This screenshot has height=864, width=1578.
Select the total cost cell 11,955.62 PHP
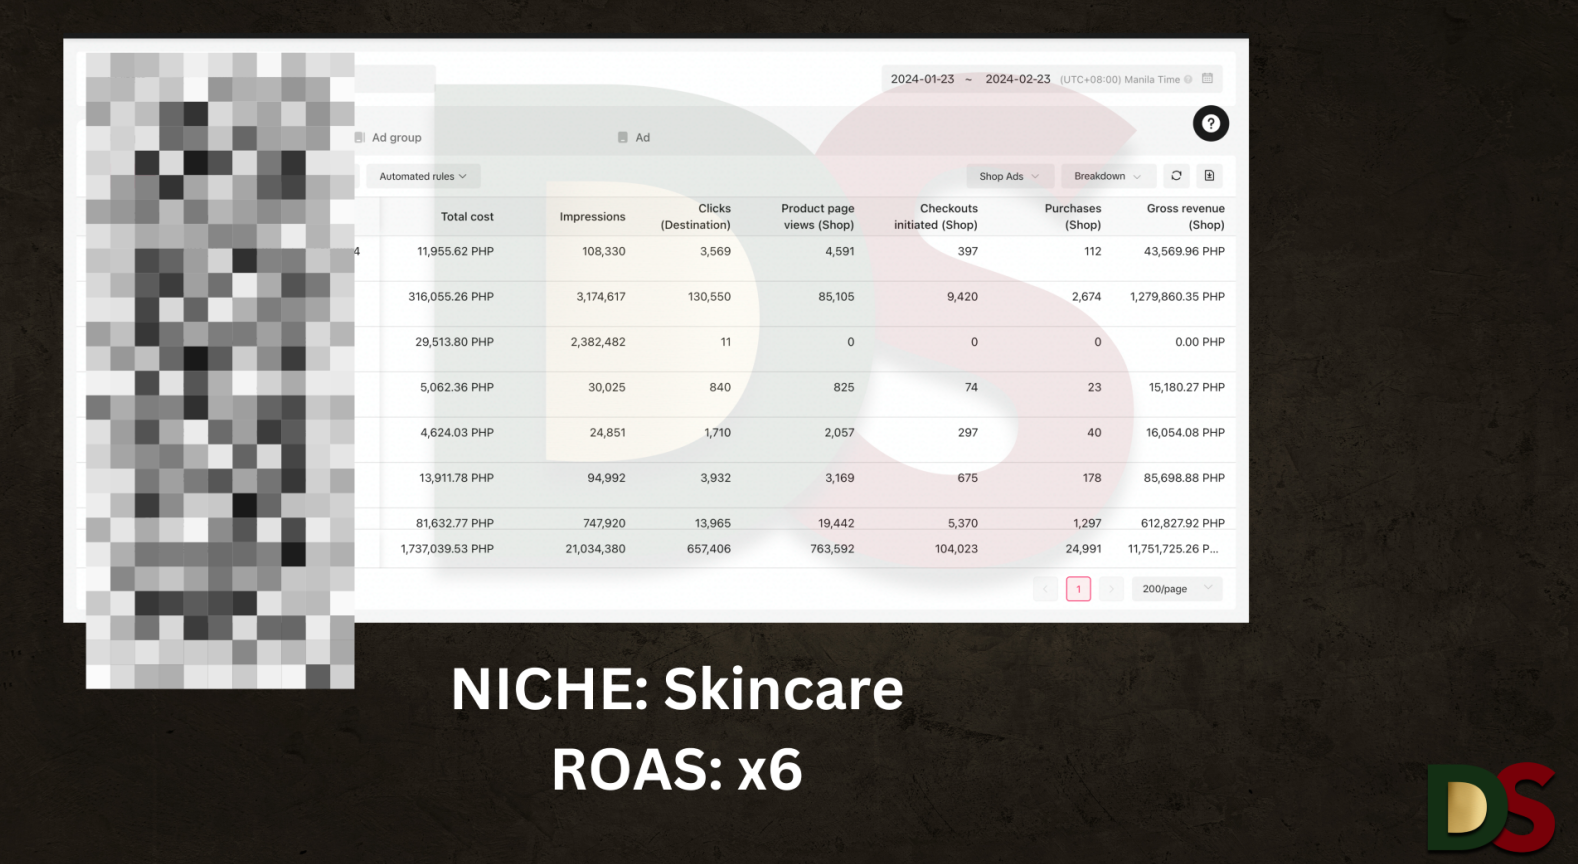(455, 251)
